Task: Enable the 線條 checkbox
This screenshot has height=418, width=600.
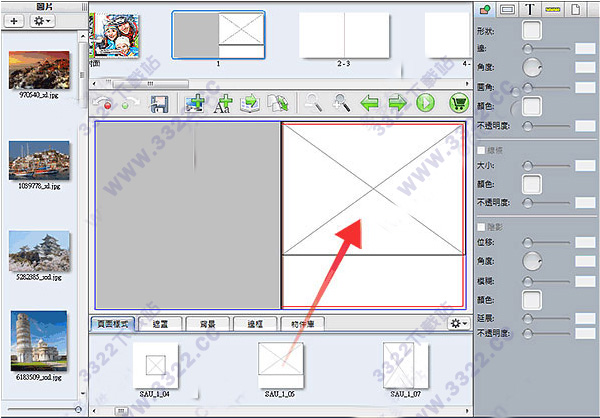Action: click(481, 150)
